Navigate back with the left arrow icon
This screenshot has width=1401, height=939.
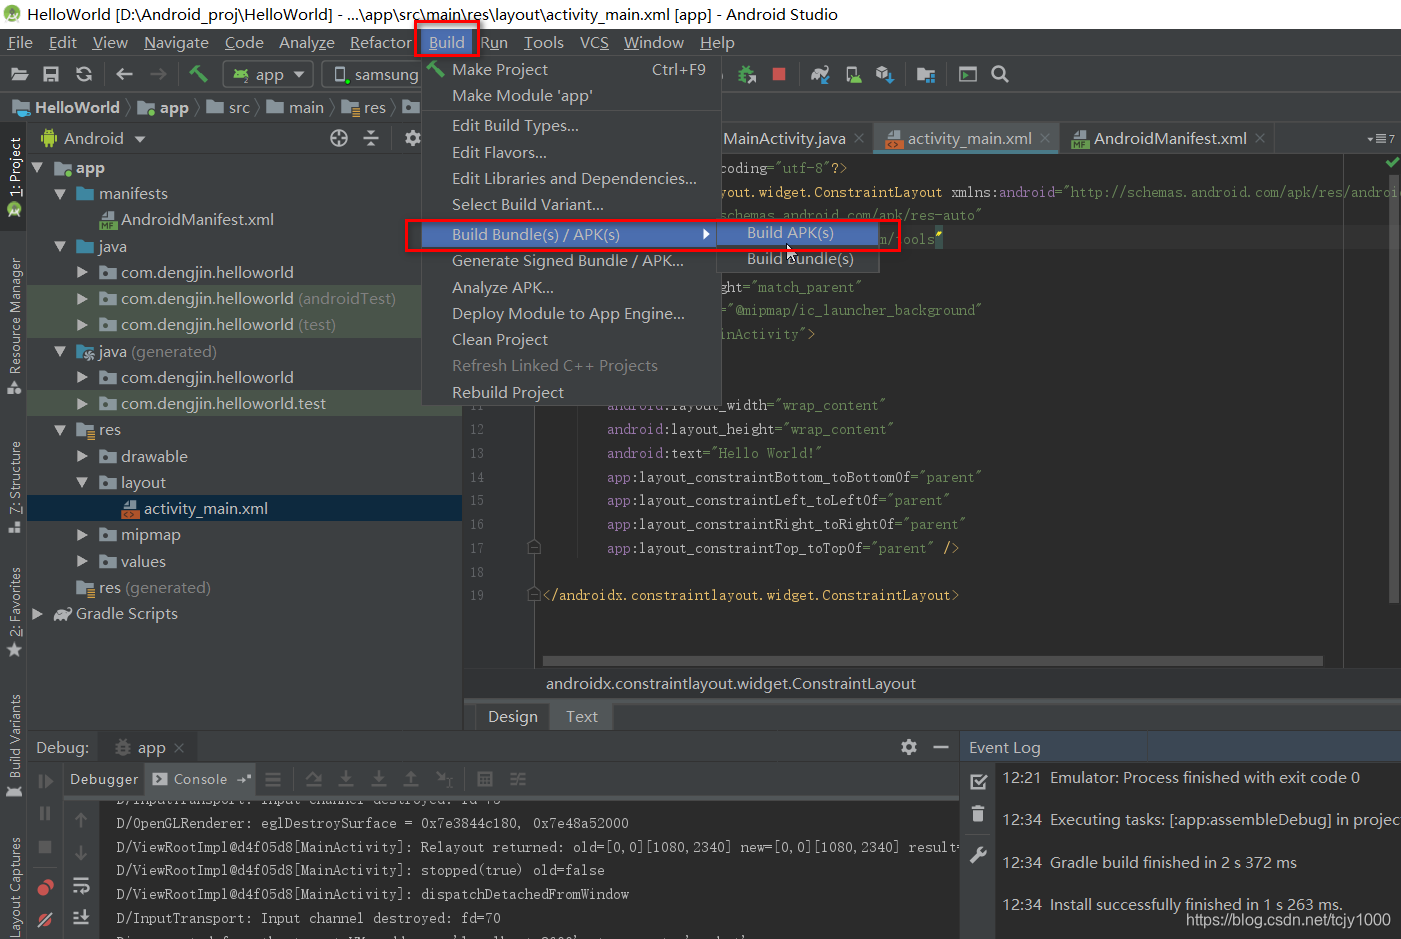pos(124,74)
